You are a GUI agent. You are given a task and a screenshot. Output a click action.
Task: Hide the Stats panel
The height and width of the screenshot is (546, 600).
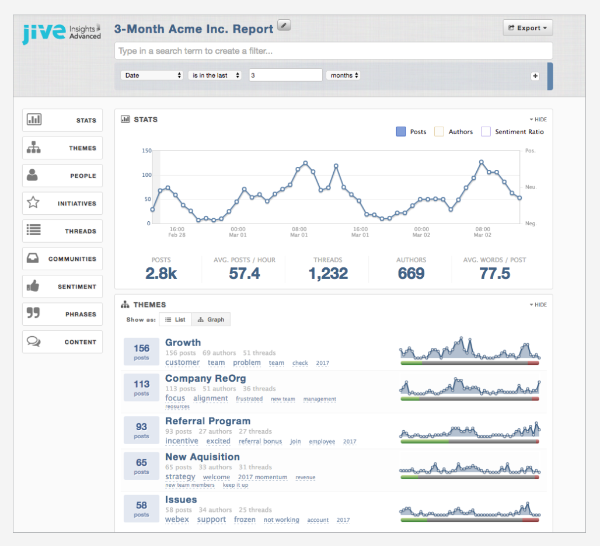pyautogui.click(x=538, y=119)
